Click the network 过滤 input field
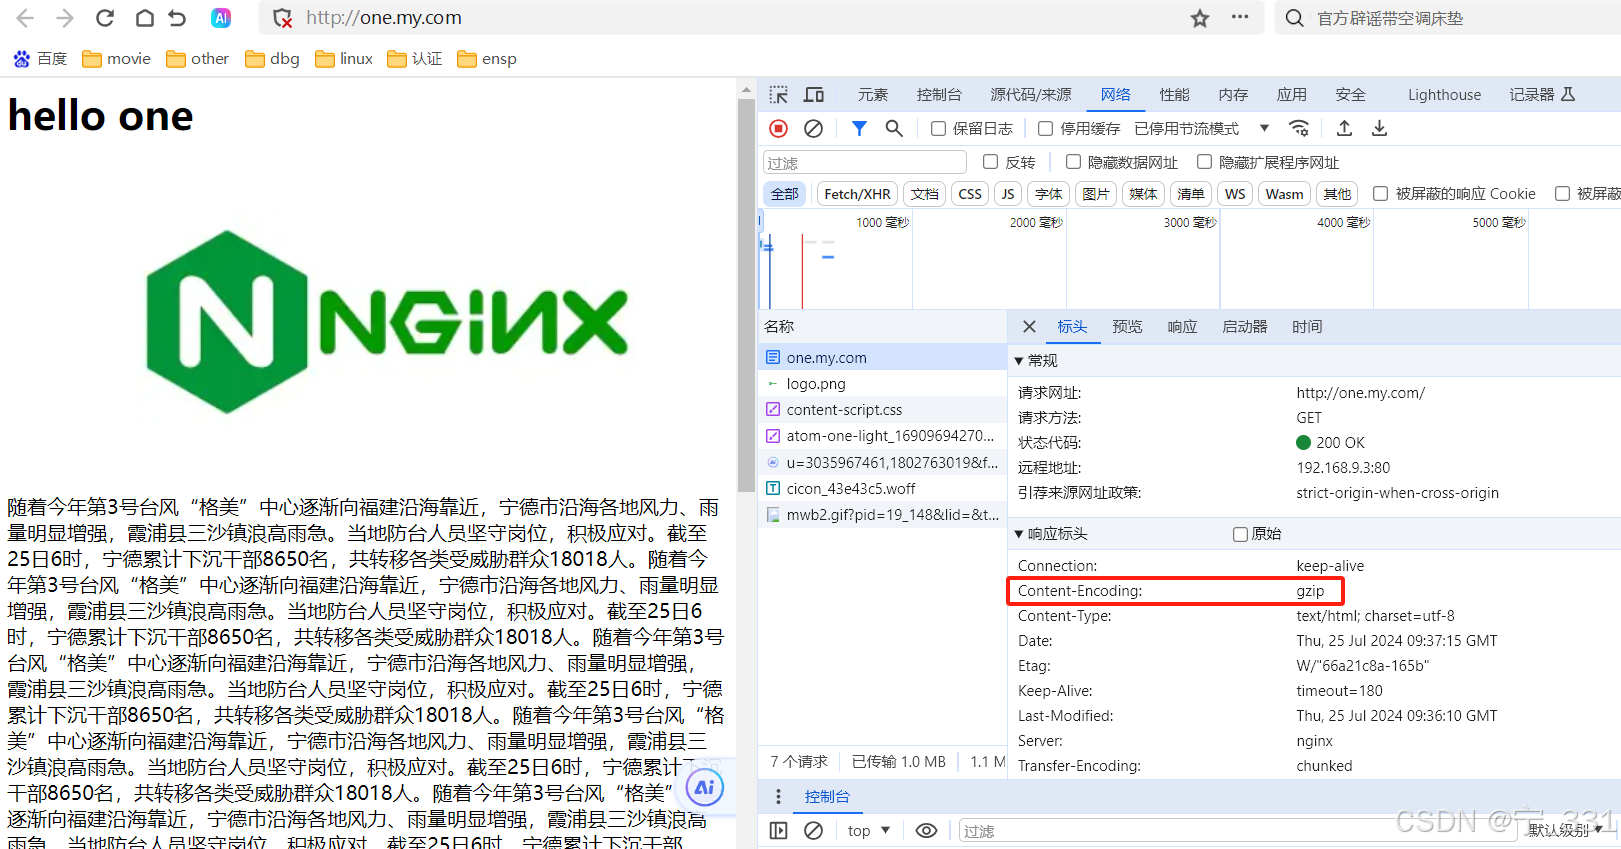Screen dimensions: 1621x849 pos(864,162)
